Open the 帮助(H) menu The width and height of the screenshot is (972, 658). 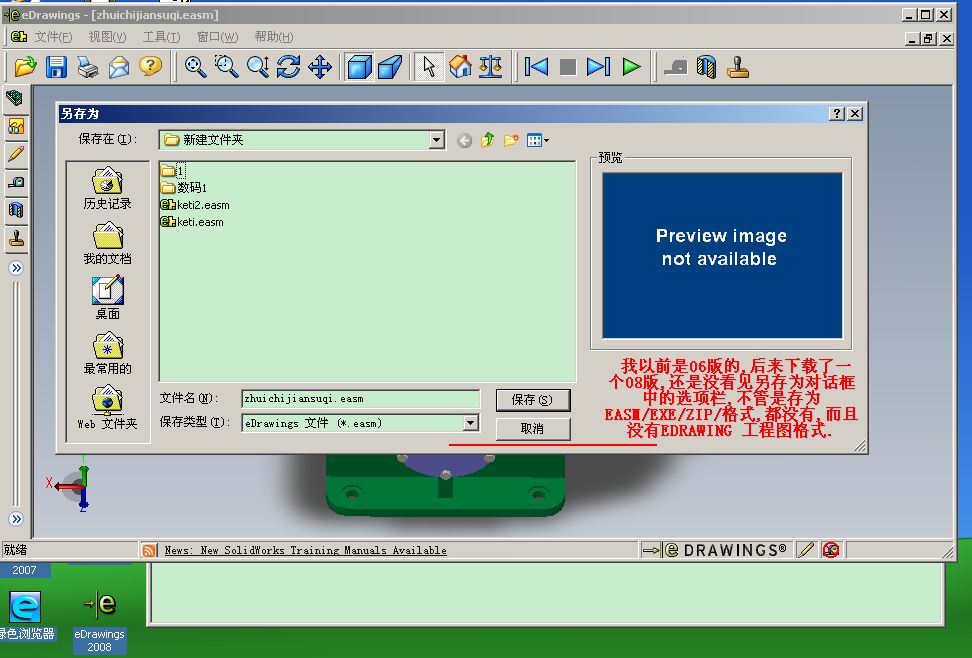click(x=273, y=37)
